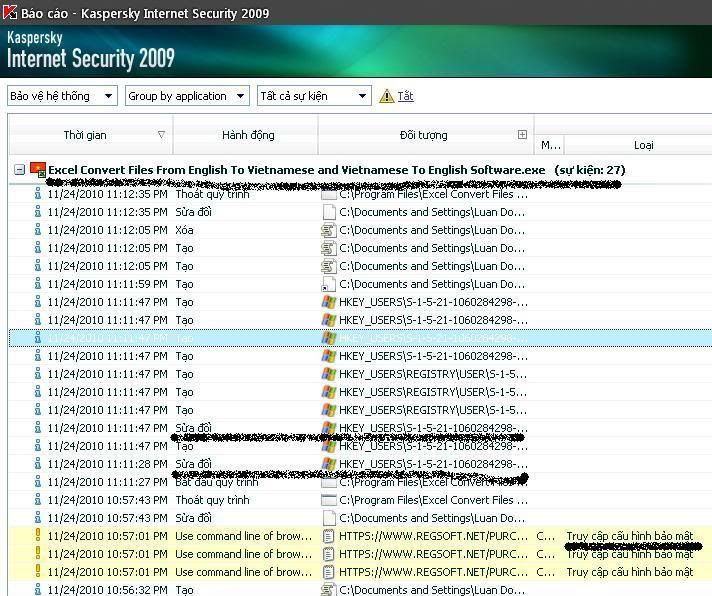Click the info icon of the highlighted selected row

tap(38, 338)
